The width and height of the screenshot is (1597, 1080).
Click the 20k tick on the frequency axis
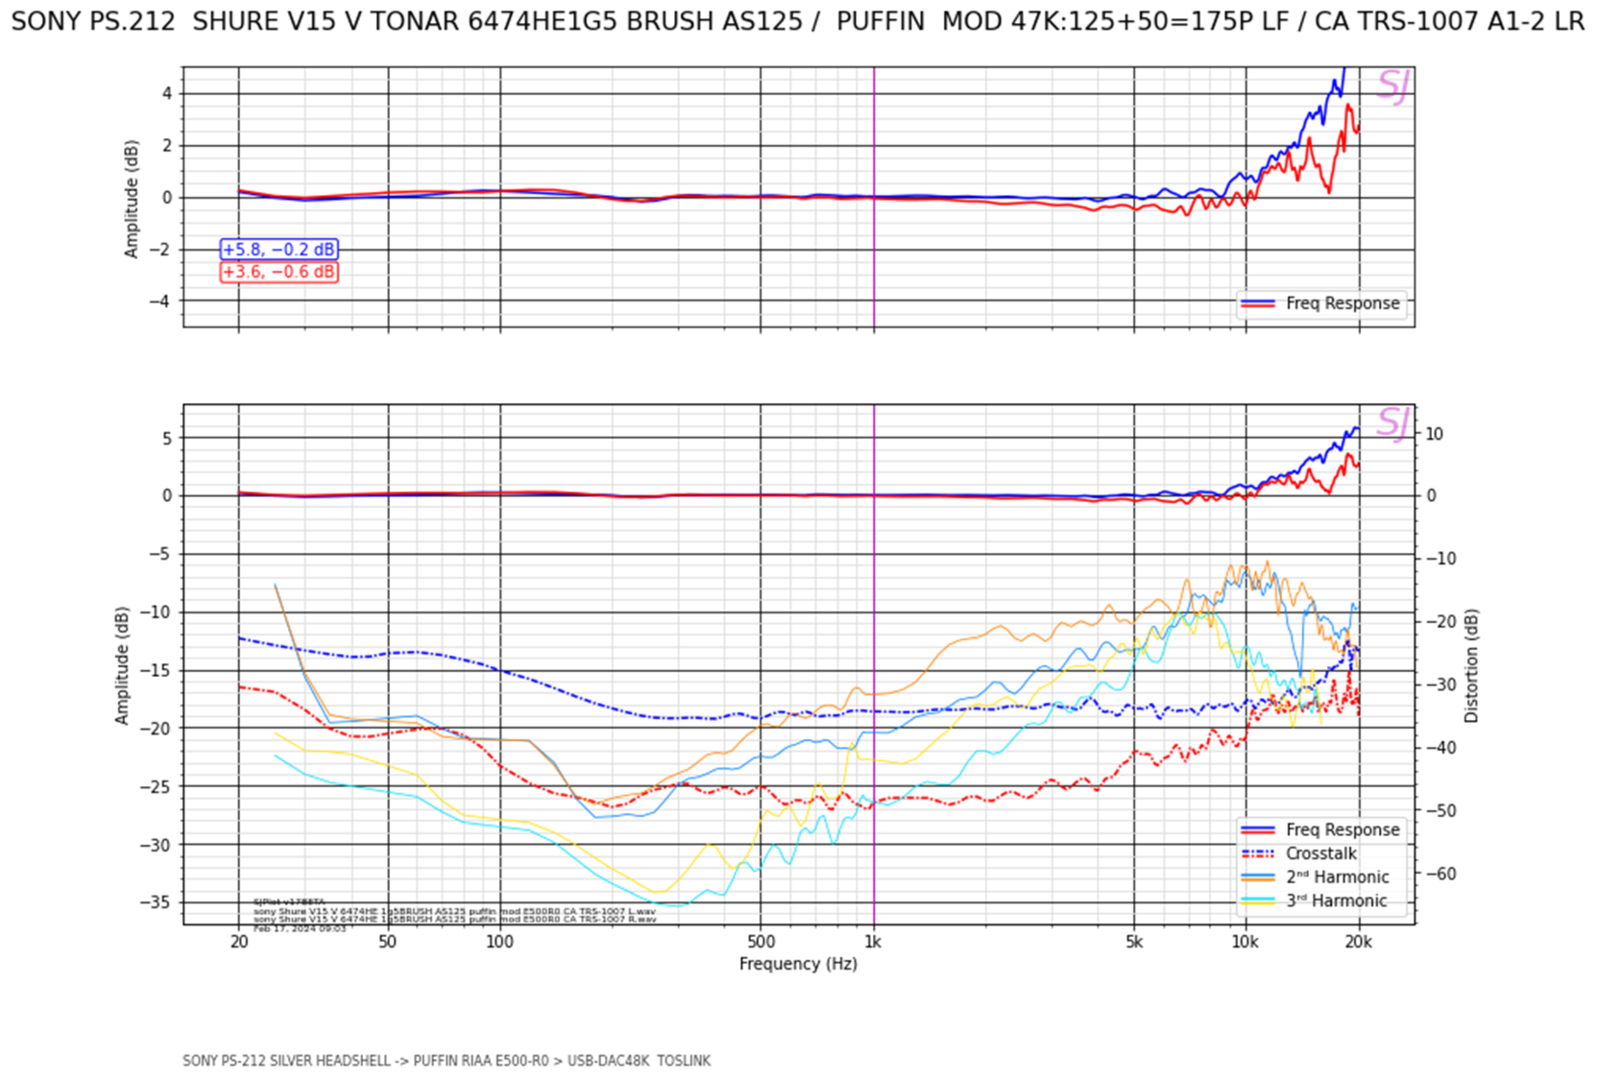pyautogui.click(x=1358, y=942)
